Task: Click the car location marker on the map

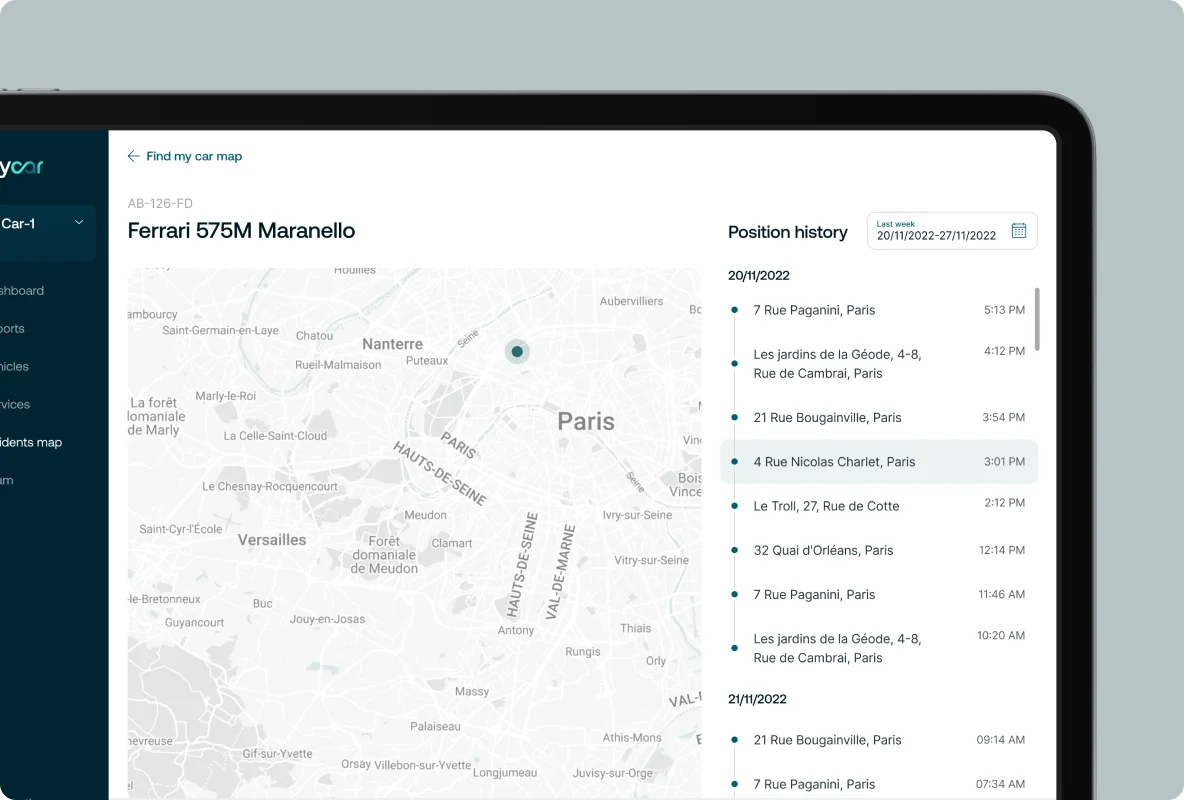Action: pos(517,351)
